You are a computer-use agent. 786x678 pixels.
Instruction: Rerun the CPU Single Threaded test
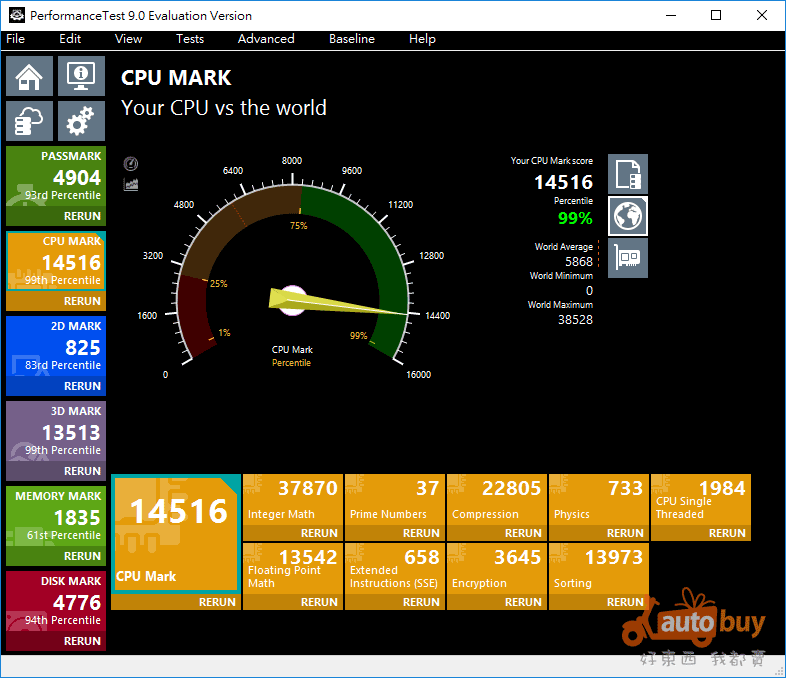701,533
